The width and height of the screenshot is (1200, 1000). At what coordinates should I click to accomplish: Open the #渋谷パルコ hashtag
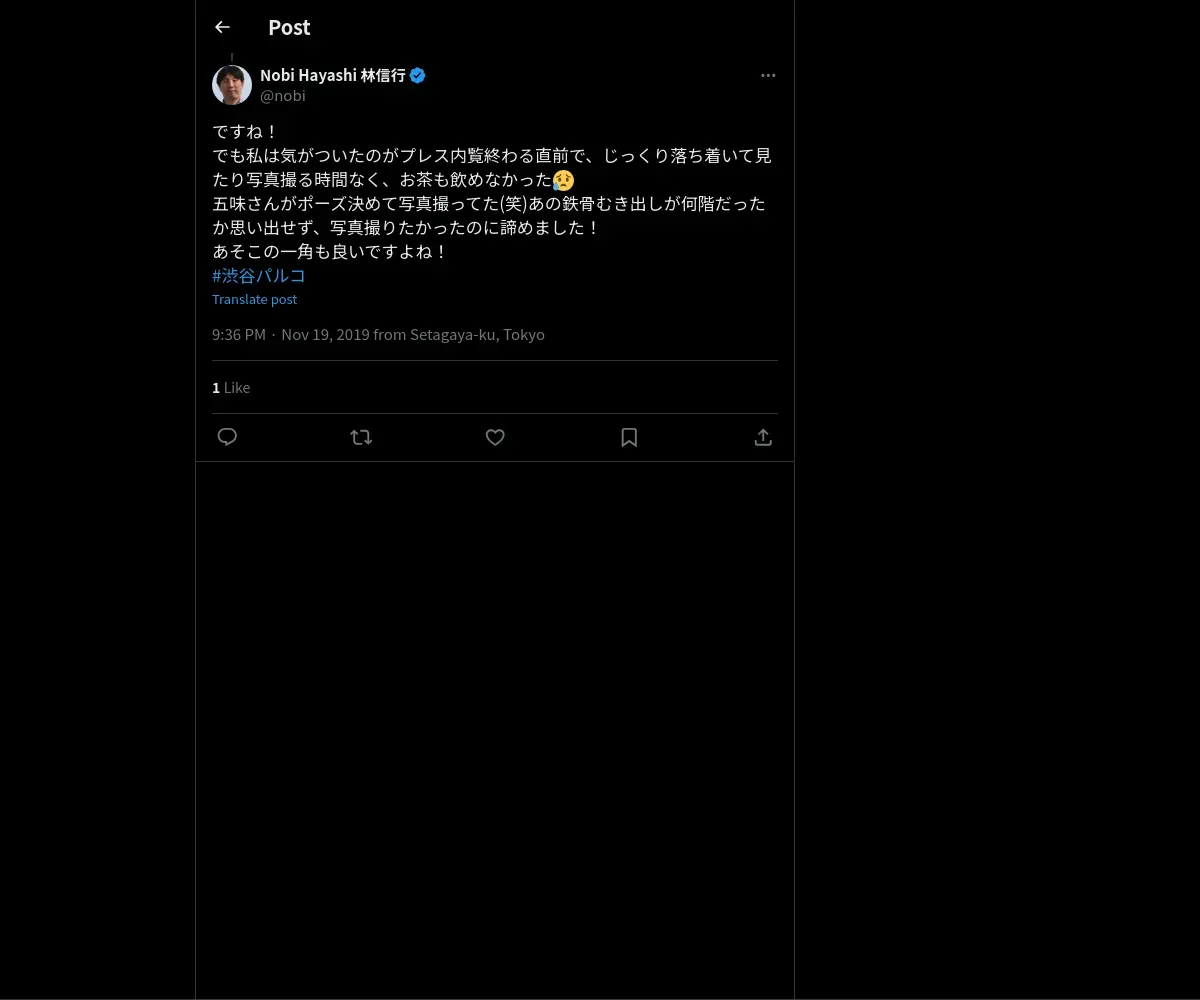point(259,276)
